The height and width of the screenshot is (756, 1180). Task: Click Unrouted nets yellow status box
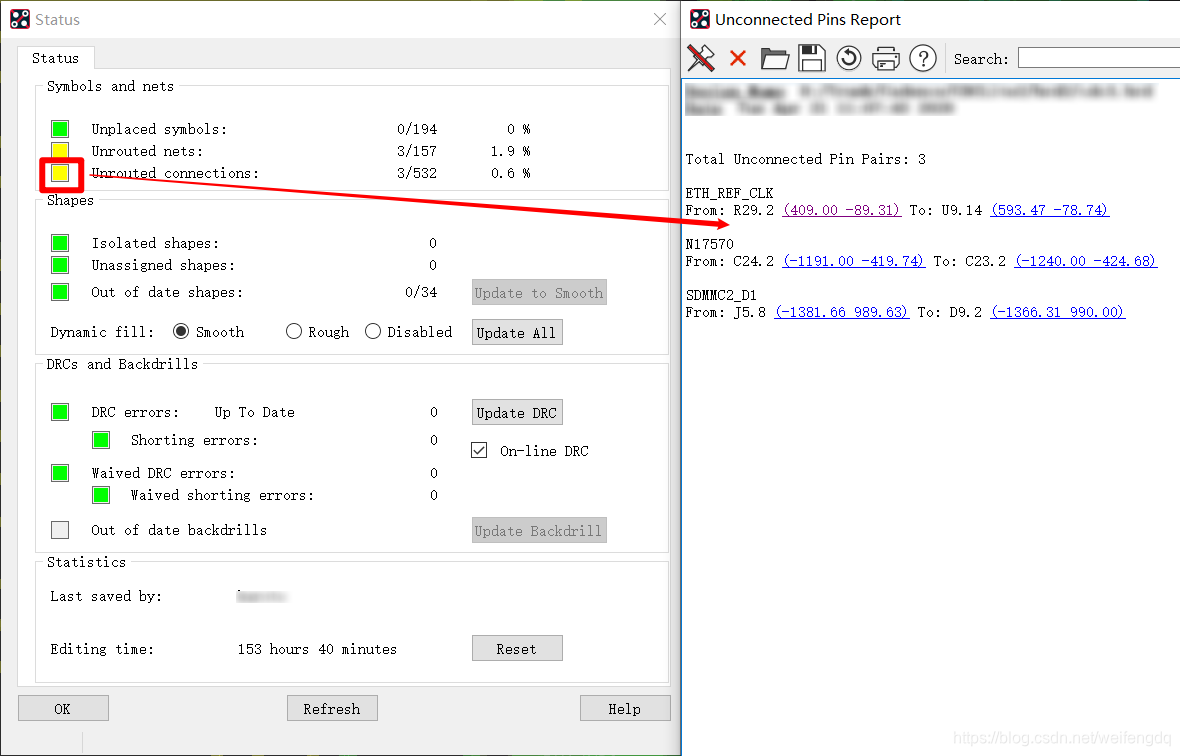point(60,150)
